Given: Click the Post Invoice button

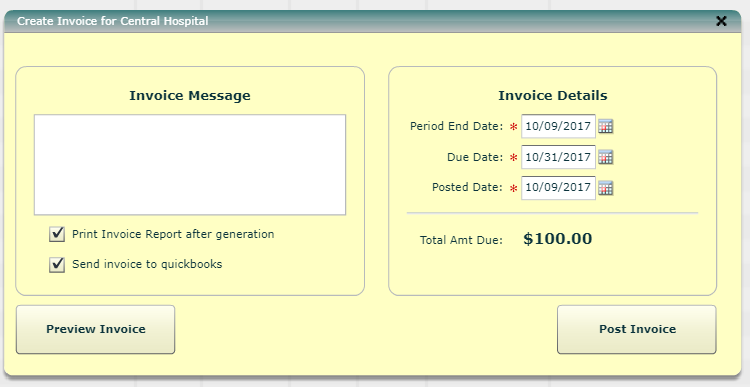Looking at the screenshot, I should coord(637,330).
